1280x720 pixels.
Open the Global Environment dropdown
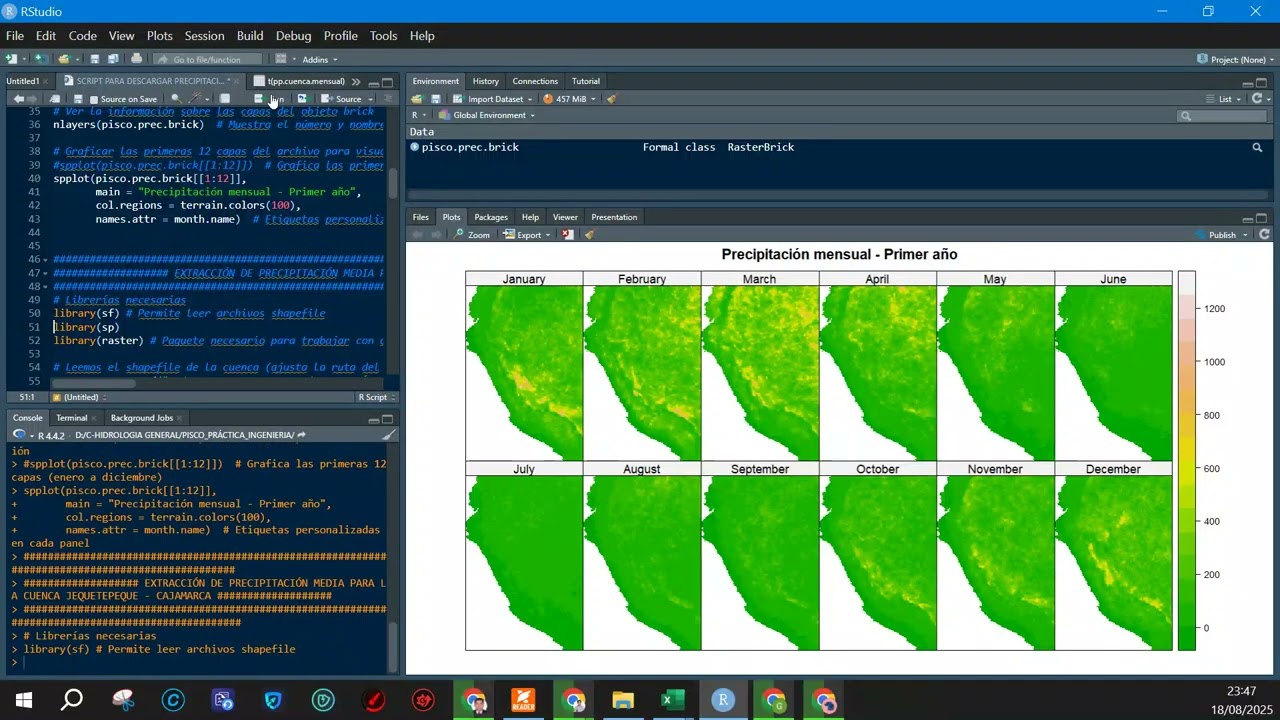[487, 115]
